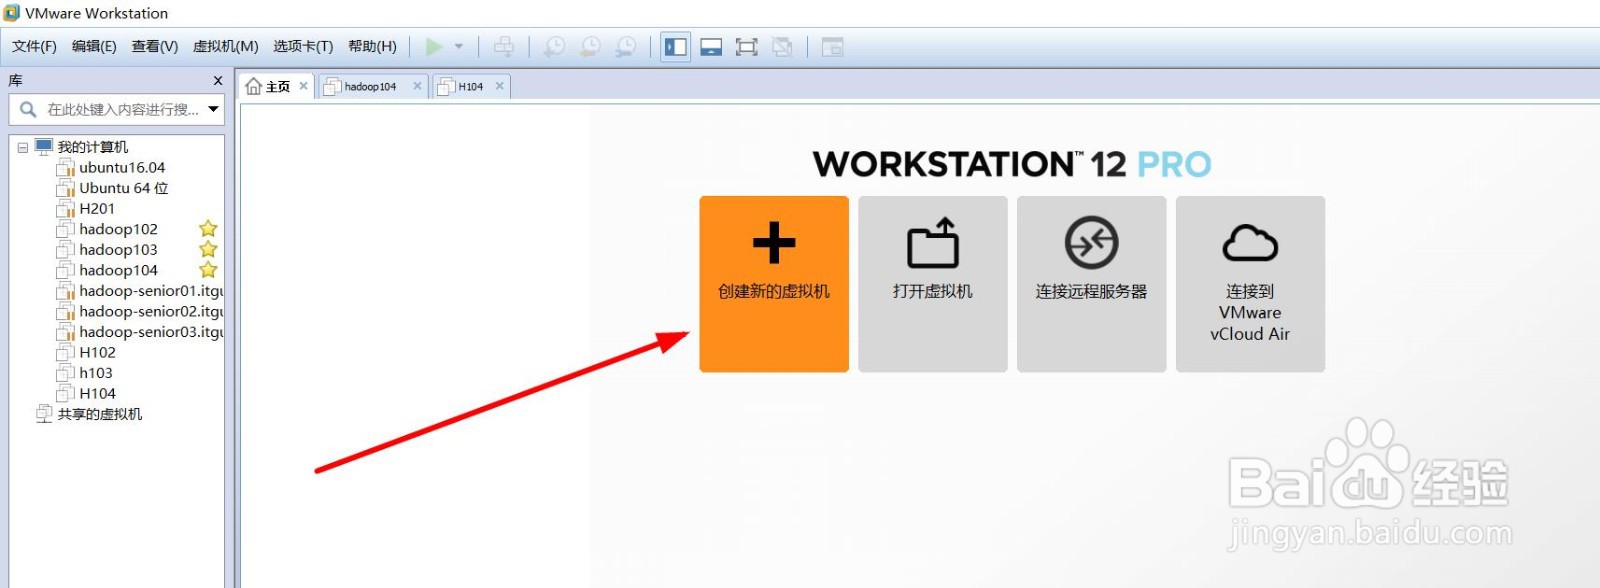Screen dimensions: 1600x588
Task: Close the 库 library panel
Action: (x=218, y=80)
